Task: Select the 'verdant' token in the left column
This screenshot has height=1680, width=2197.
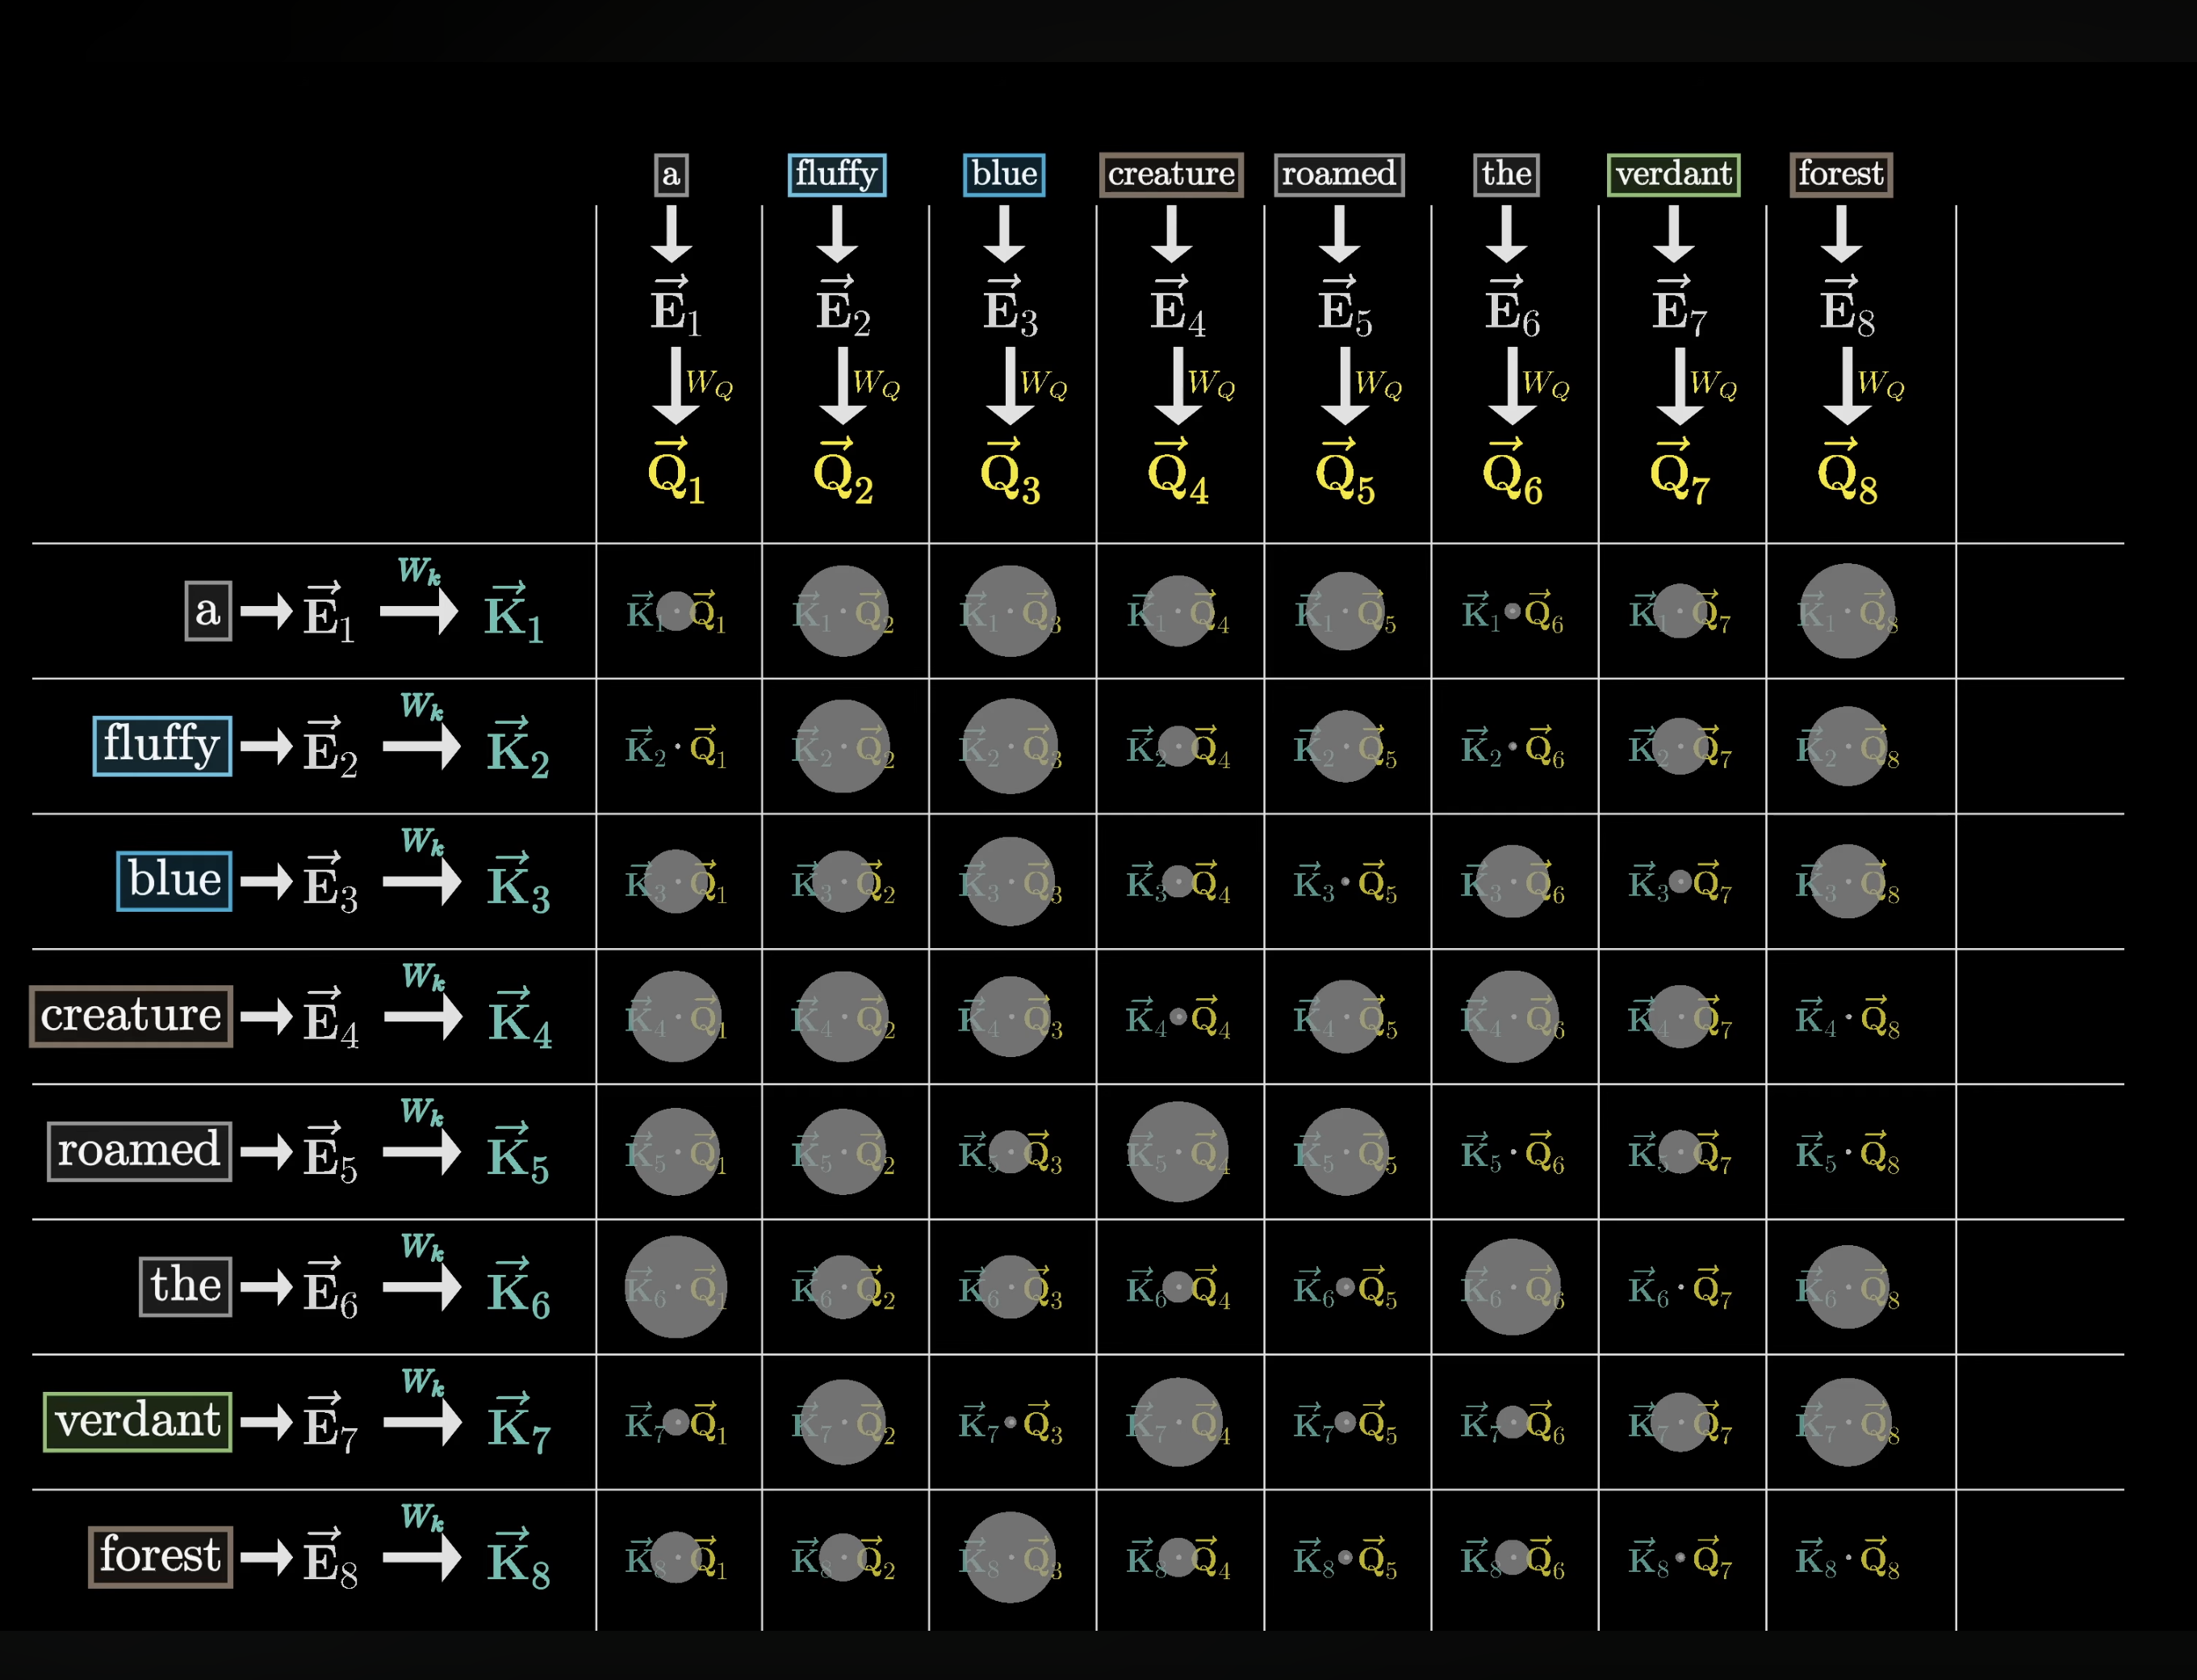Action: pyautogui.click(x=138, y=1421)
